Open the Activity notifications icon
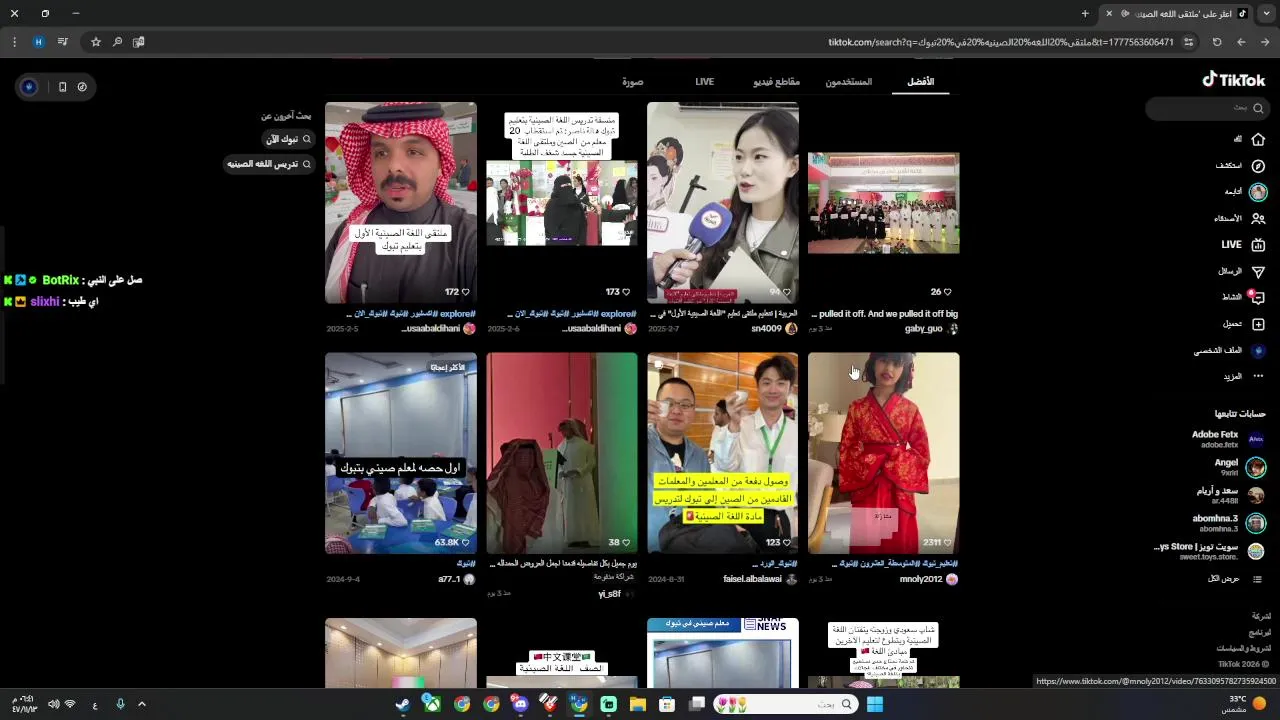1280x720 pixels. point(1258,297)
